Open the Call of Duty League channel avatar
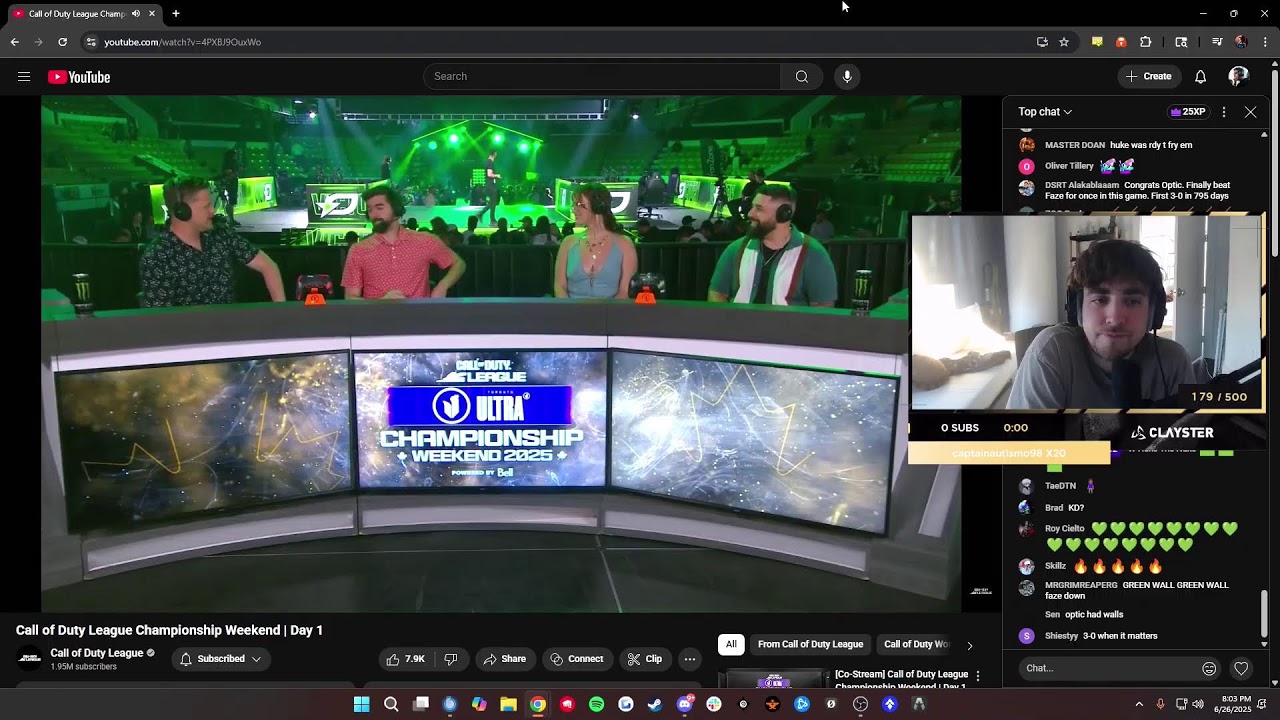The width and height of the screenshot is (1280, 720). click(x=30, y=658)
